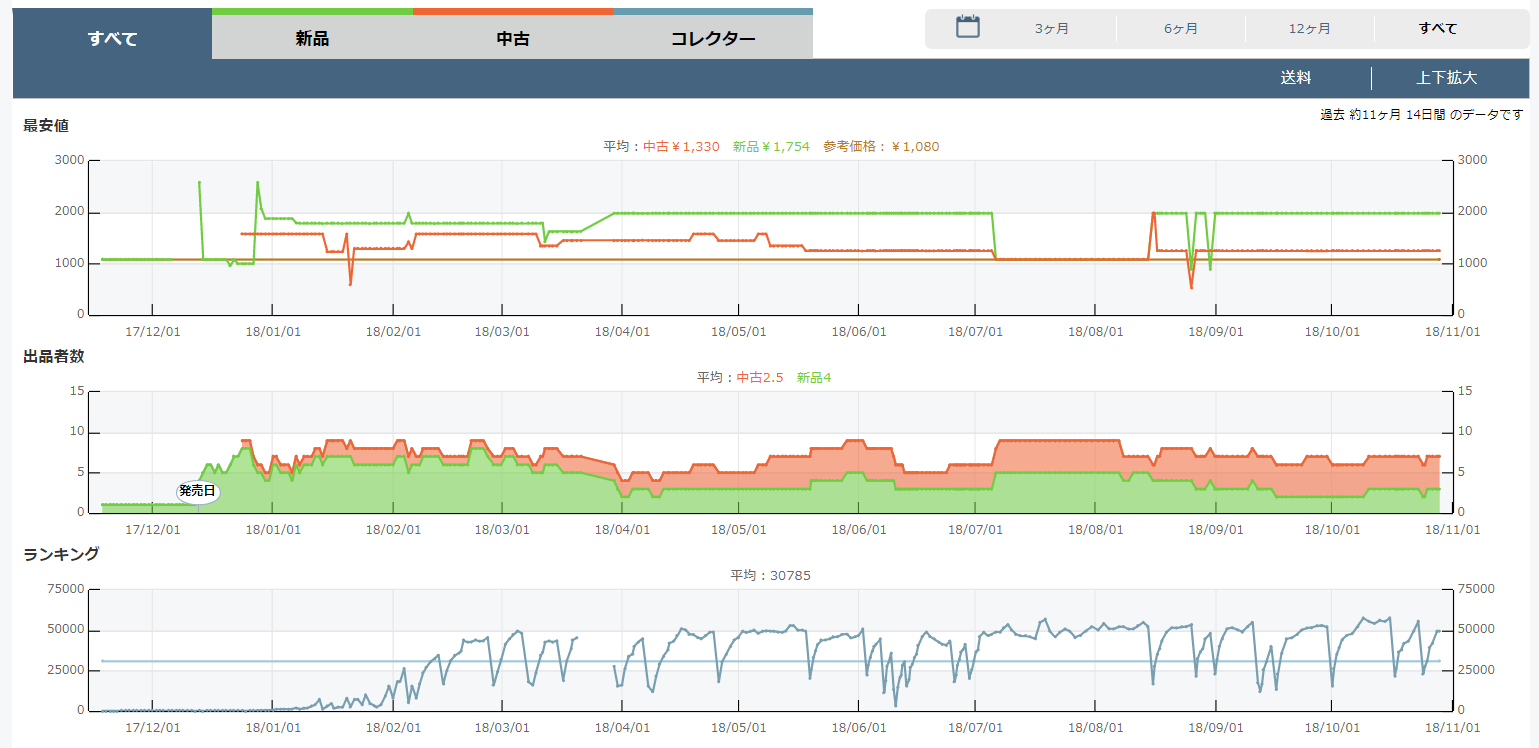Select the 中古 tab
This screenshot has height=748, width=1539.
click(x=513, y=39)
